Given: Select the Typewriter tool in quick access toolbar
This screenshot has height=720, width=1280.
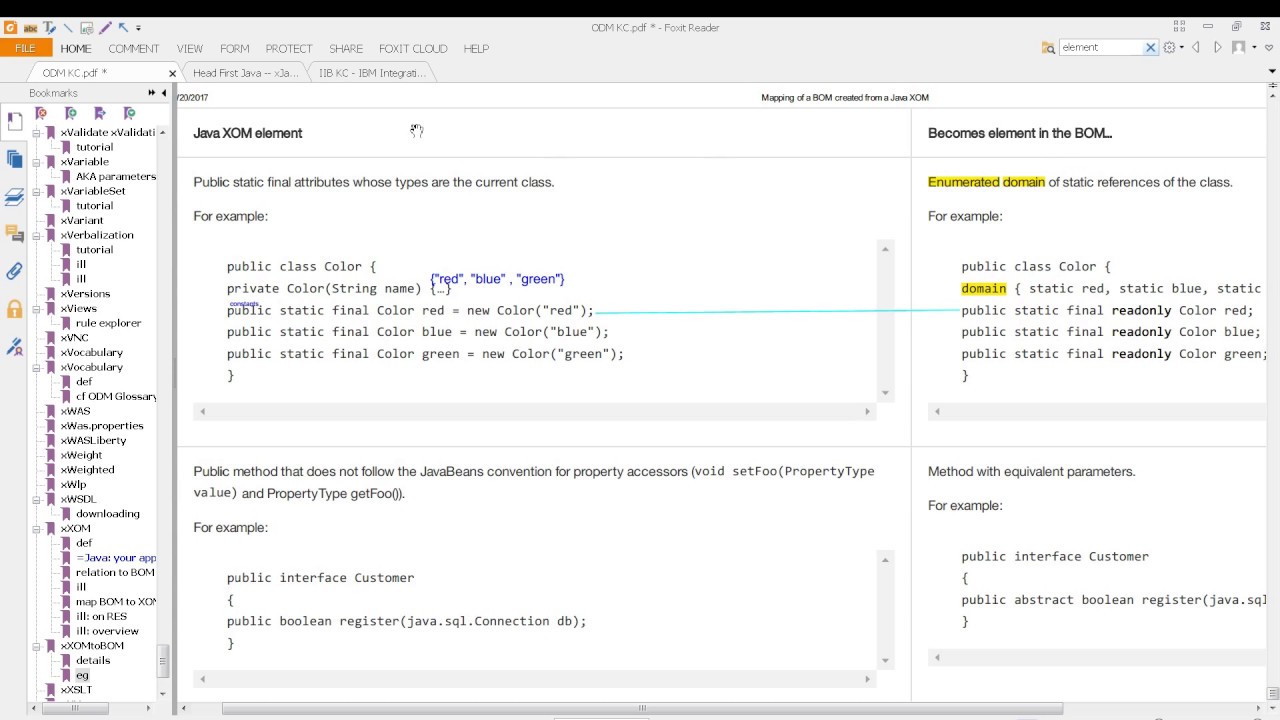Looking at the screenshot, I should pyautogui.click(x=49, y=28).
